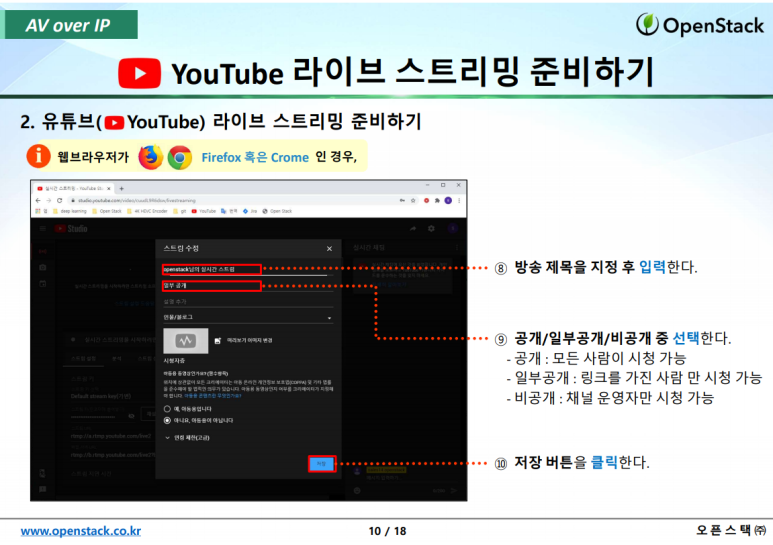Viewport: 773px width, 545px height.
Task: Open the extensions puzzle icon
Action: point(437,201)
